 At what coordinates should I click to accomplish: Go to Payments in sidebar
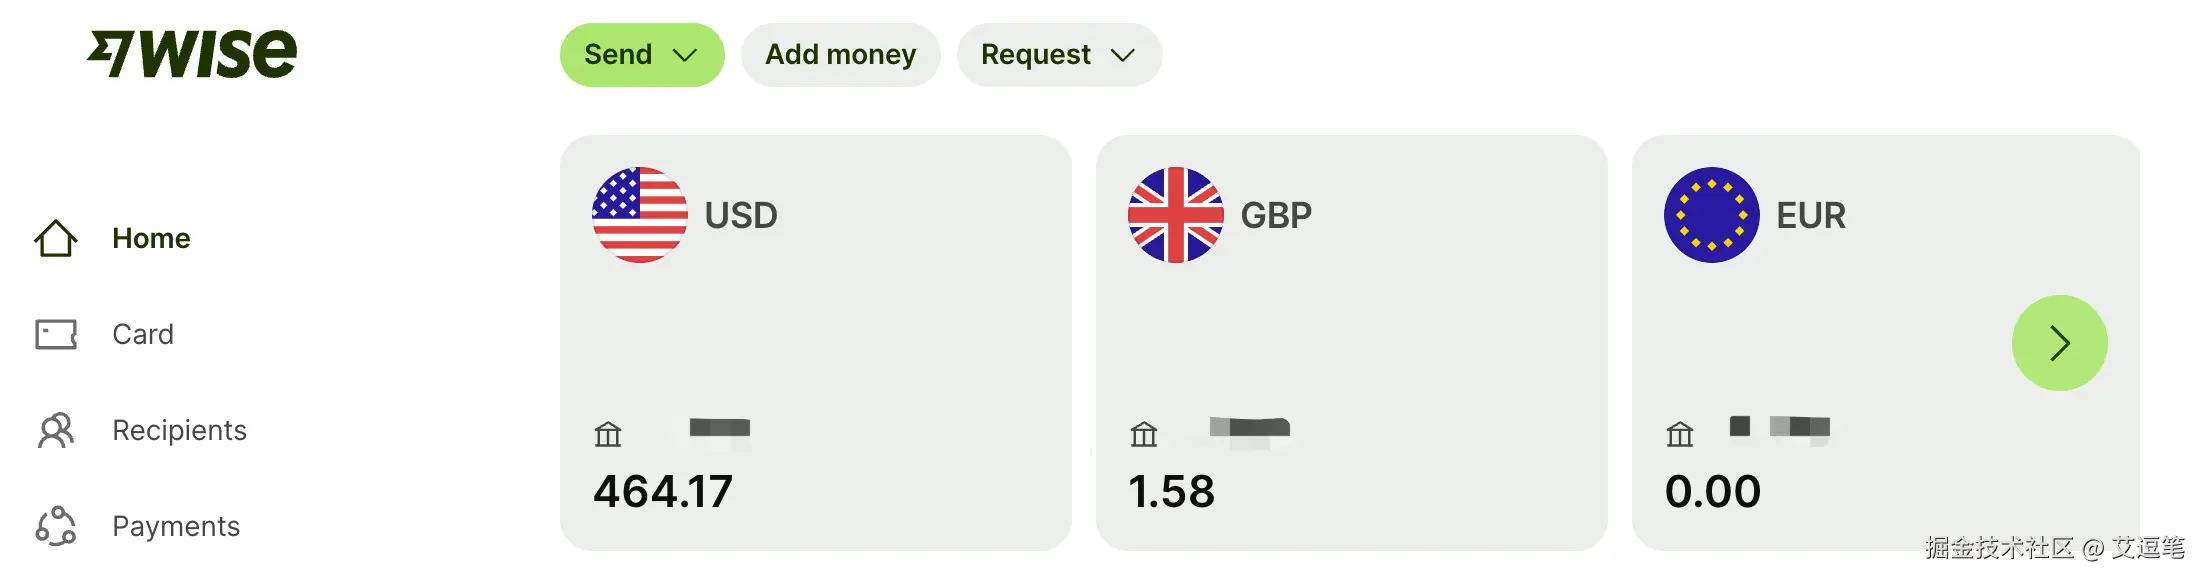(x=176, y=526)
